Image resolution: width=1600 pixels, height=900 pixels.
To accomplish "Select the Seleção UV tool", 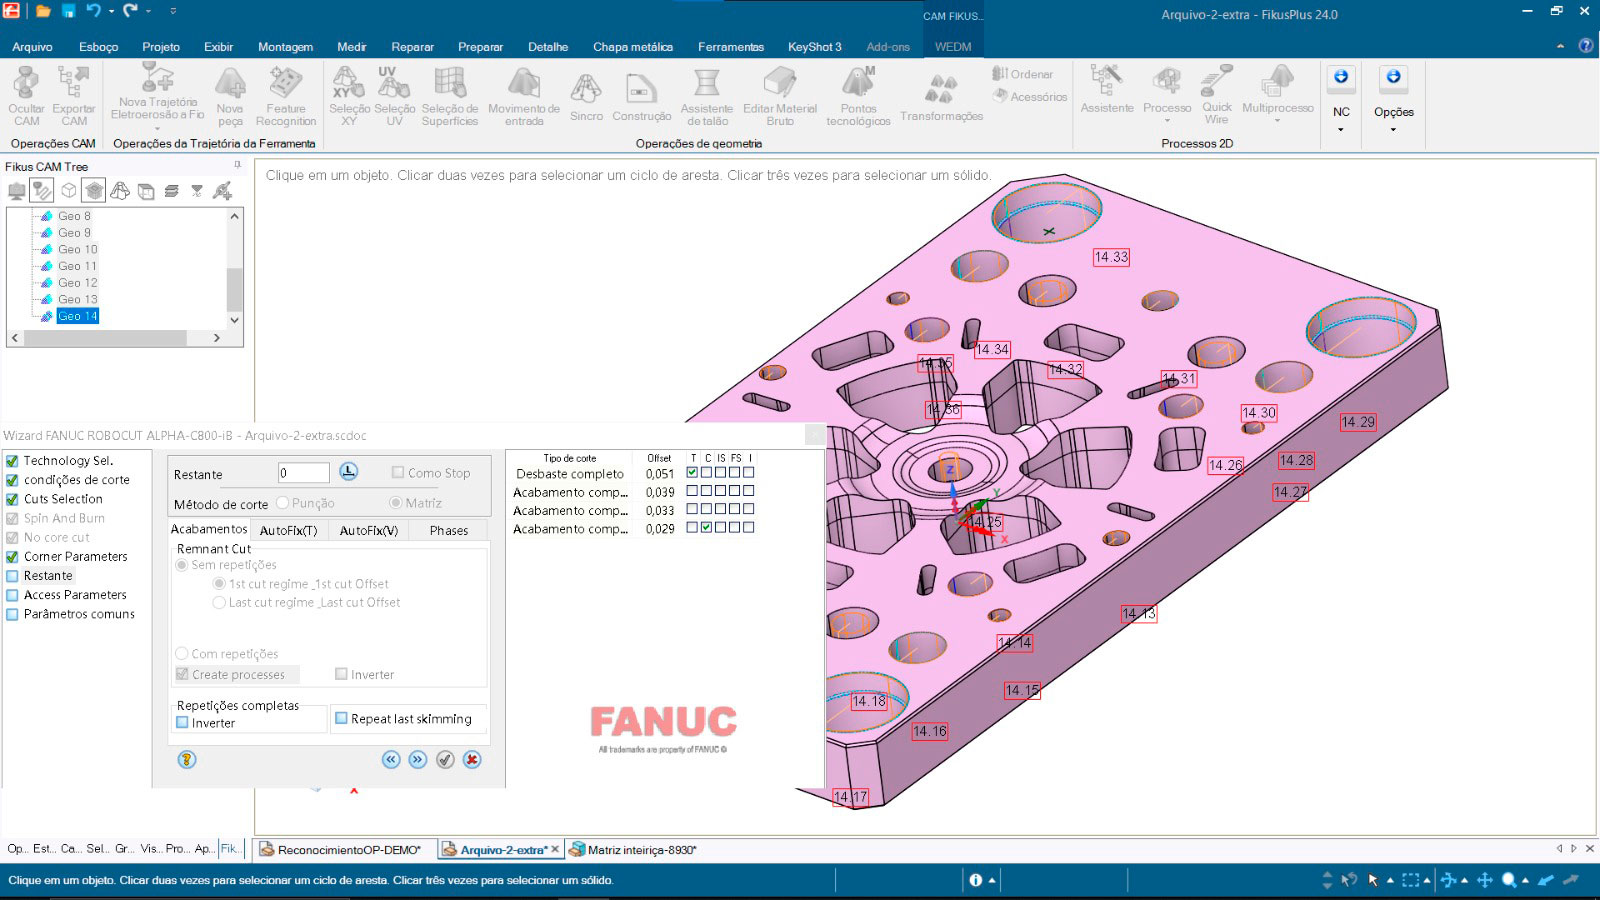I will (394, 96).
